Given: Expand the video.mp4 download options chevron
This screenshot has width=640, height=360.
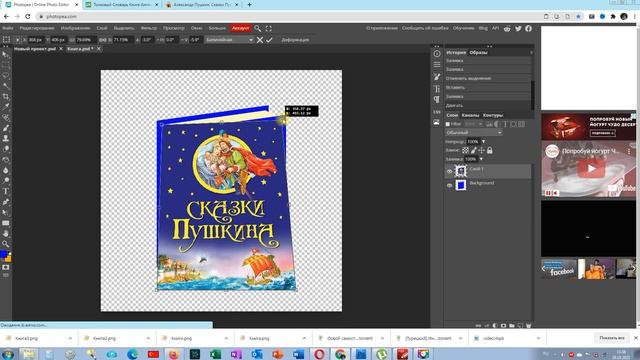Looking at the screenshot, I should point(538,338).
